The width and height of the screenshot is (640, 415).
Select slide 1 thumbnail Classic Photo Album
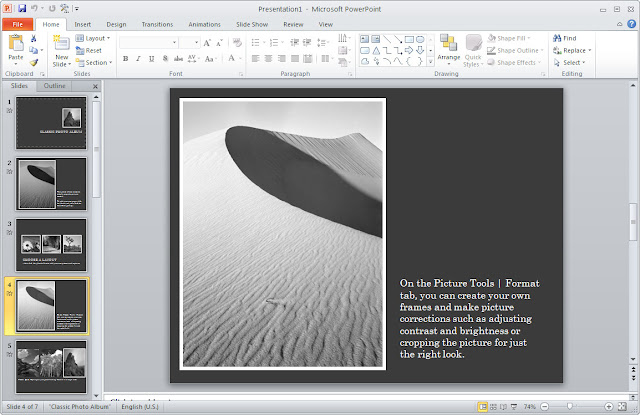(x=51, y=123)
